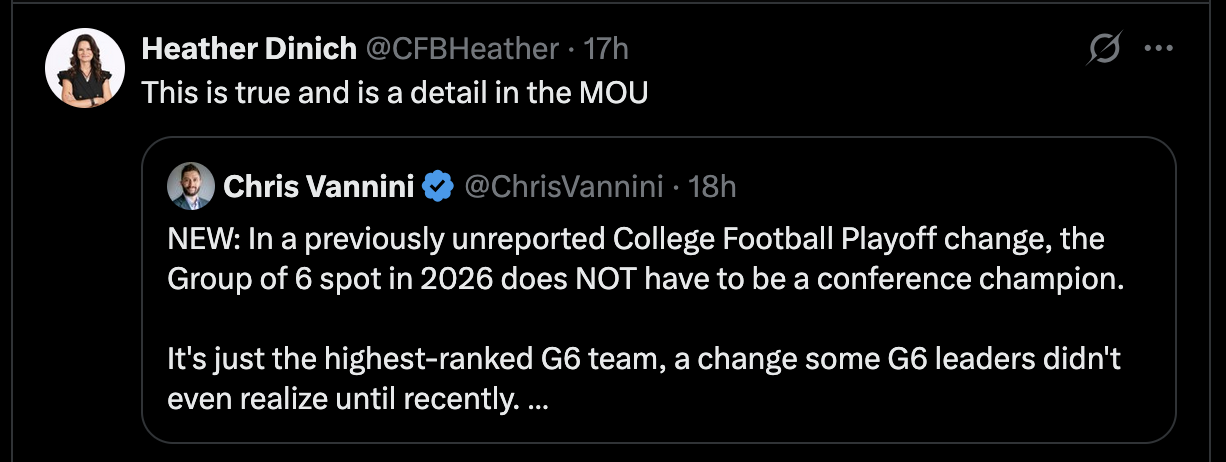The width and height of the screenshot is (1226, 462).
Task: Open the three-dot More options menu
Action: pyautogui.click(x=1158, y=49)
